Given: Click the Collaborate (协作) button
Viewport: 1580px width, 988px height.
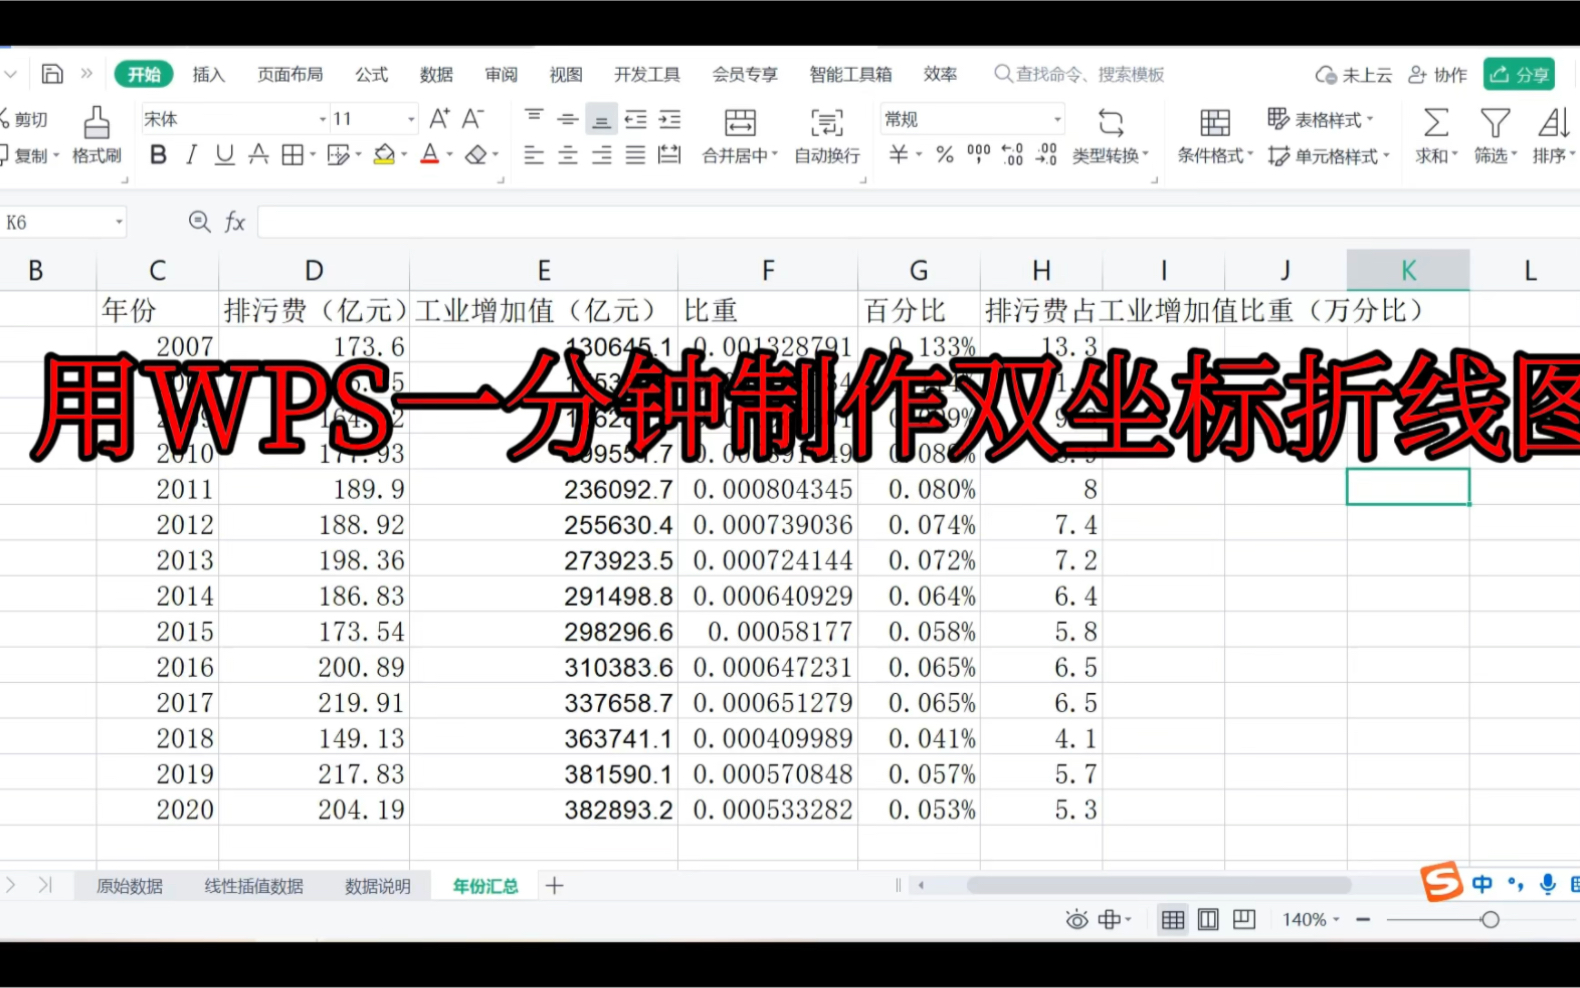Looking at the screenshot, I should (x=1437, y=74).
